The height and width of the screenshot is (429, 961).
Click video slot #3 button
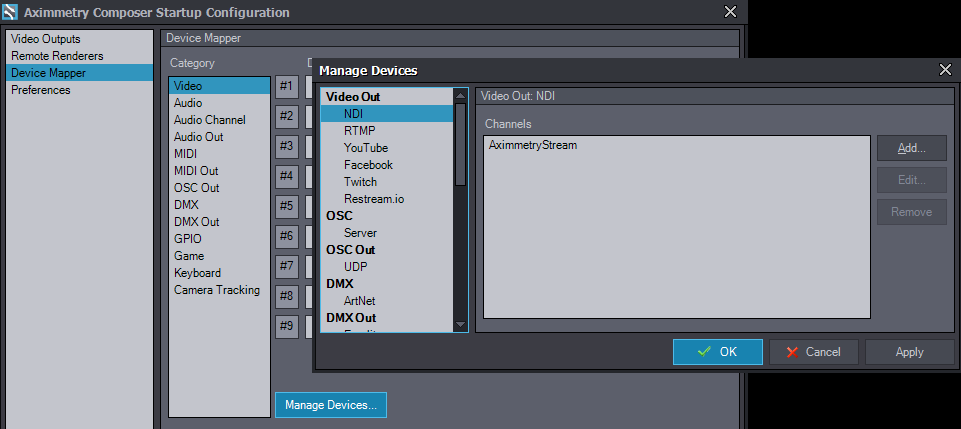click(x=287, y=146)
